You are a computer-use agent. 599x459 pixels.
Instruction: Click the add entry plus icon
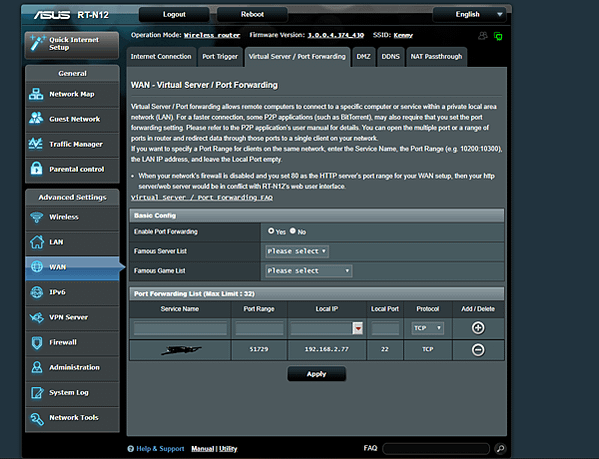coord(478,328)
